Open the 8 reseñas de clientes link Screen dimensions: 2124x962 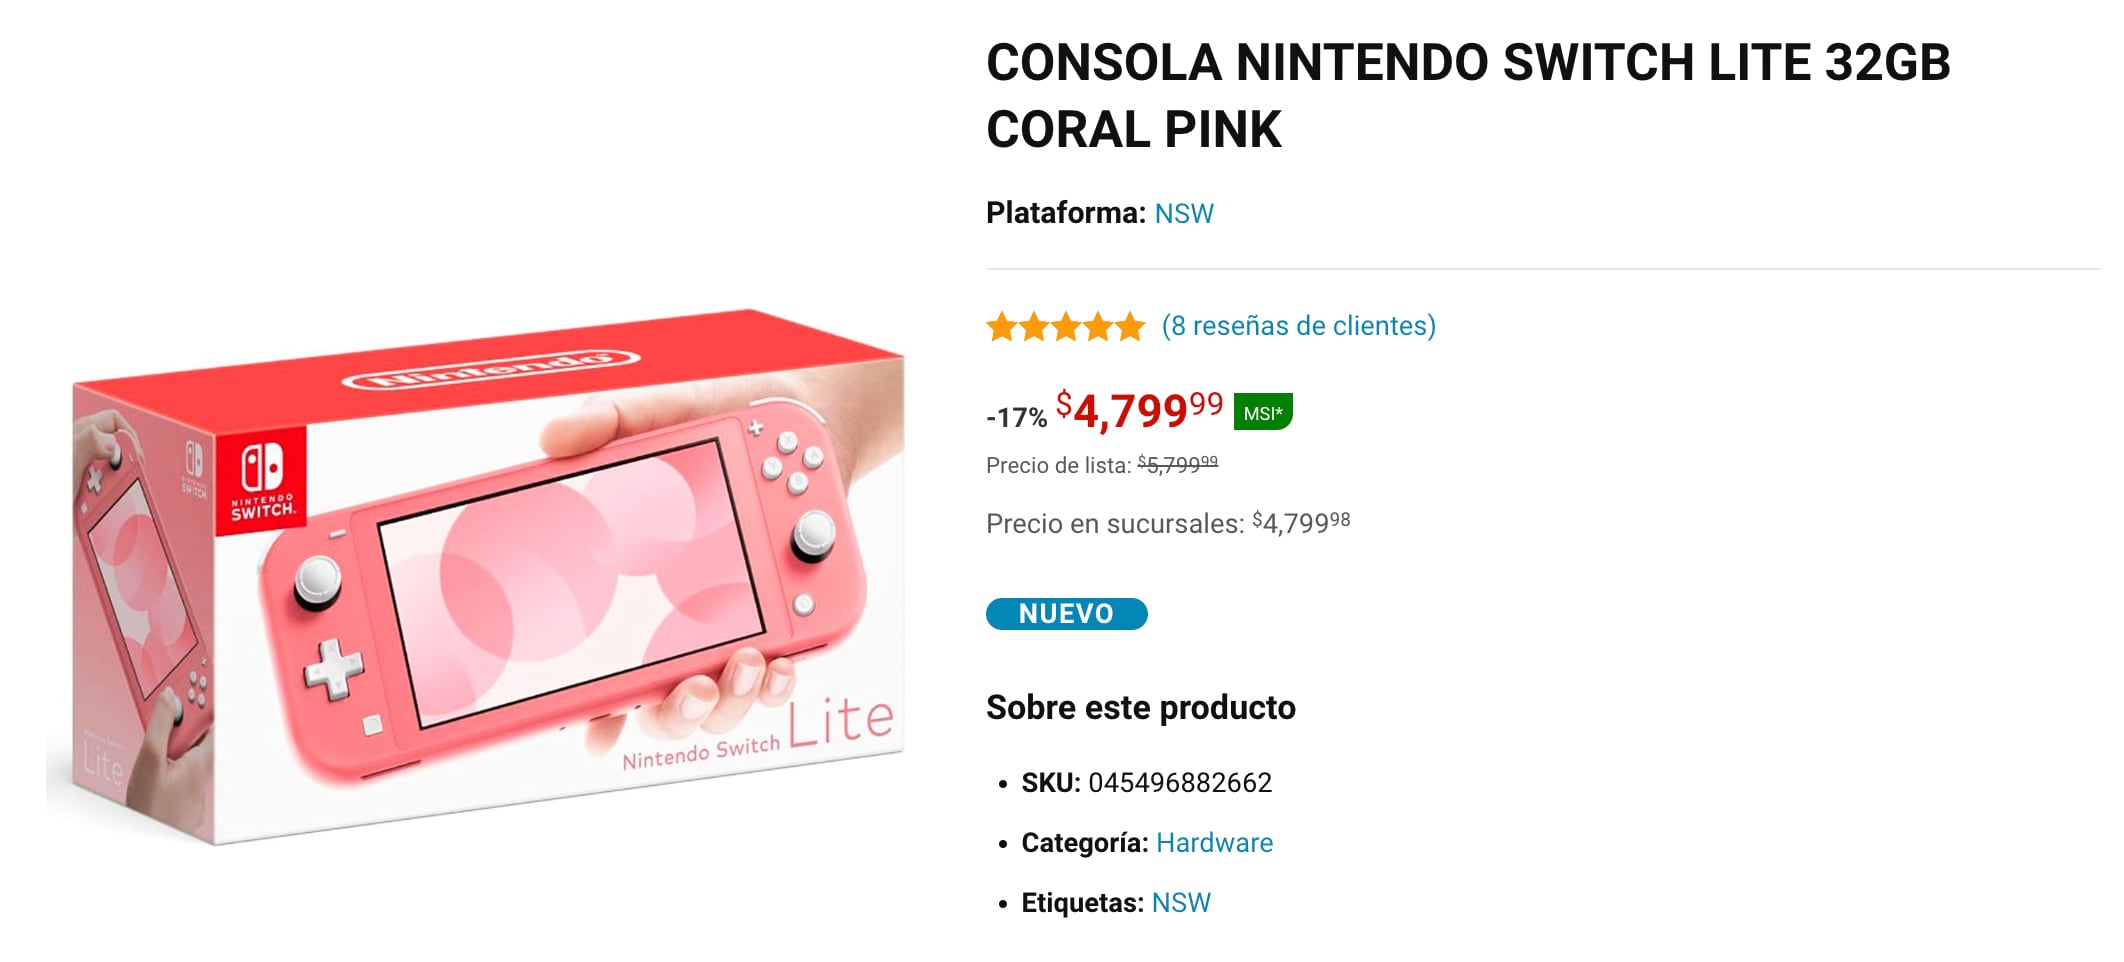click(1298, 326)
